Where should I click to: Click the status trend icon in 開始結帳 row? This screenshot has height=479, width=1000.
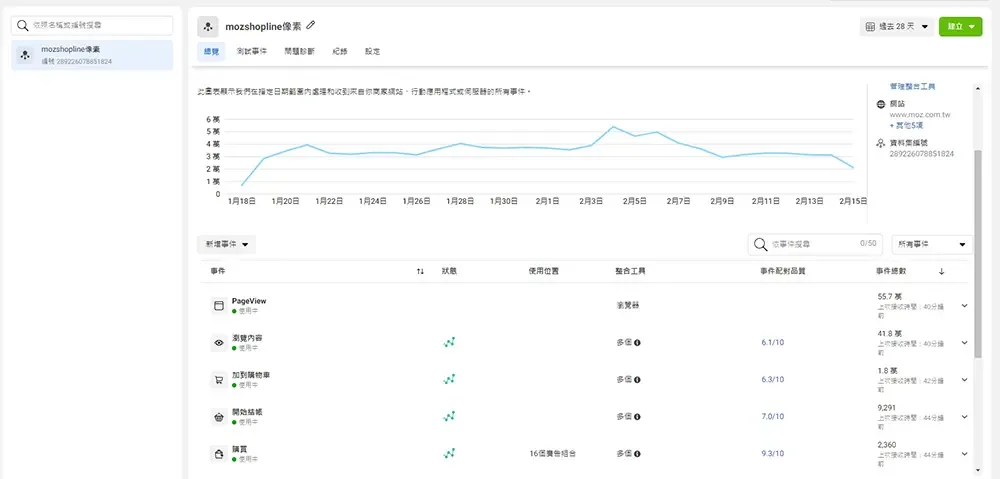(x=449, y=416)
